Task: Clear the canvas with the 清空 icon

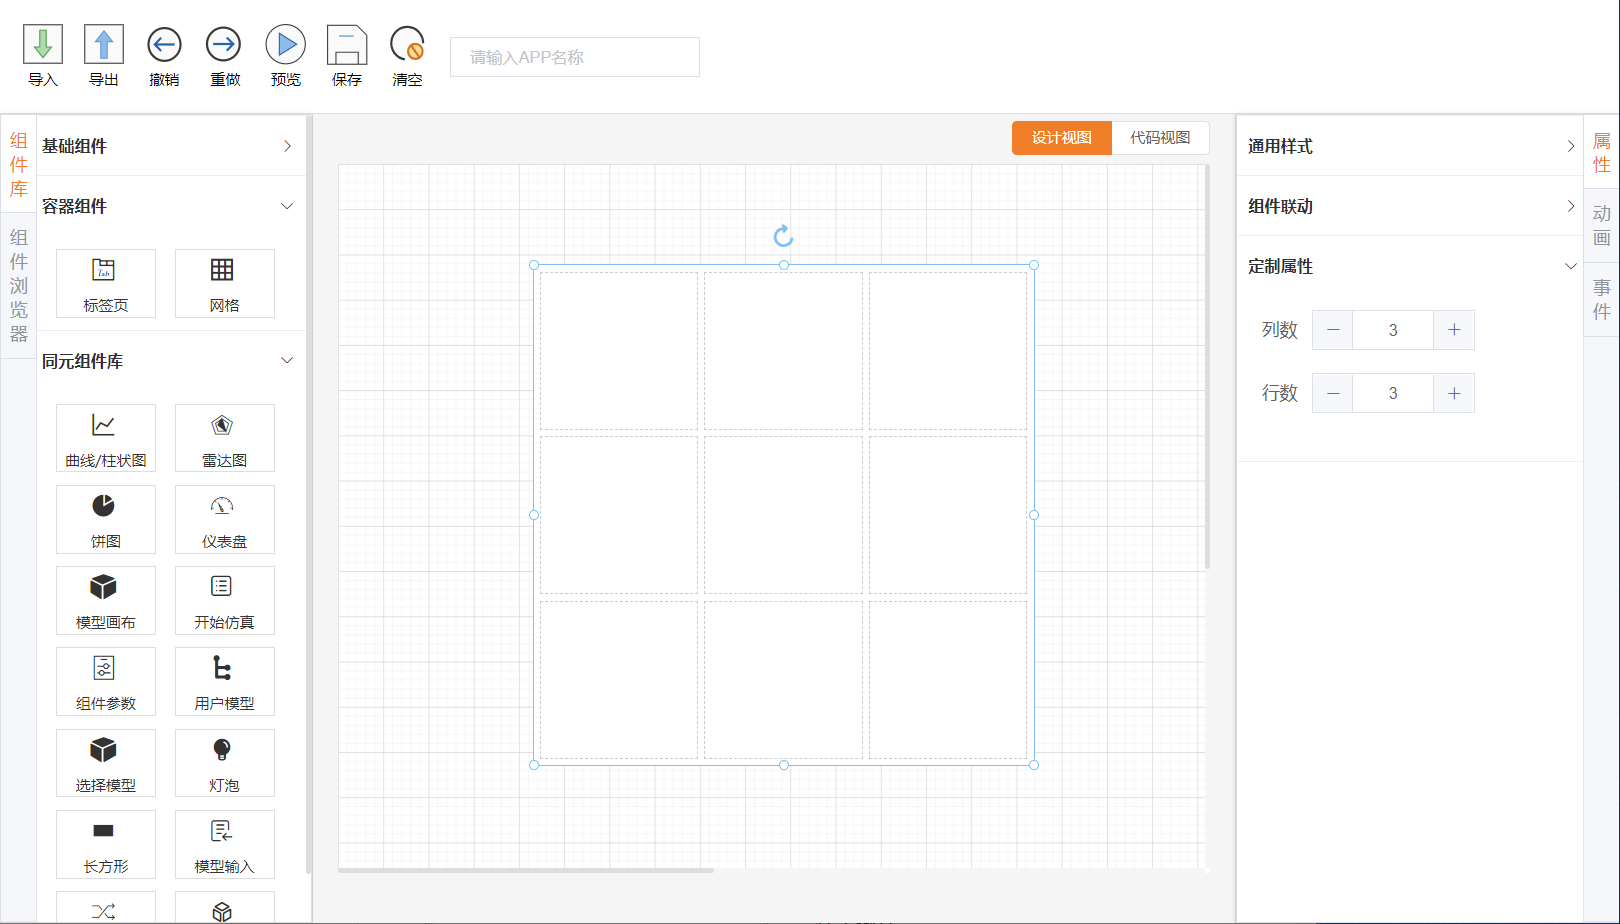Action: coord(407,45)
